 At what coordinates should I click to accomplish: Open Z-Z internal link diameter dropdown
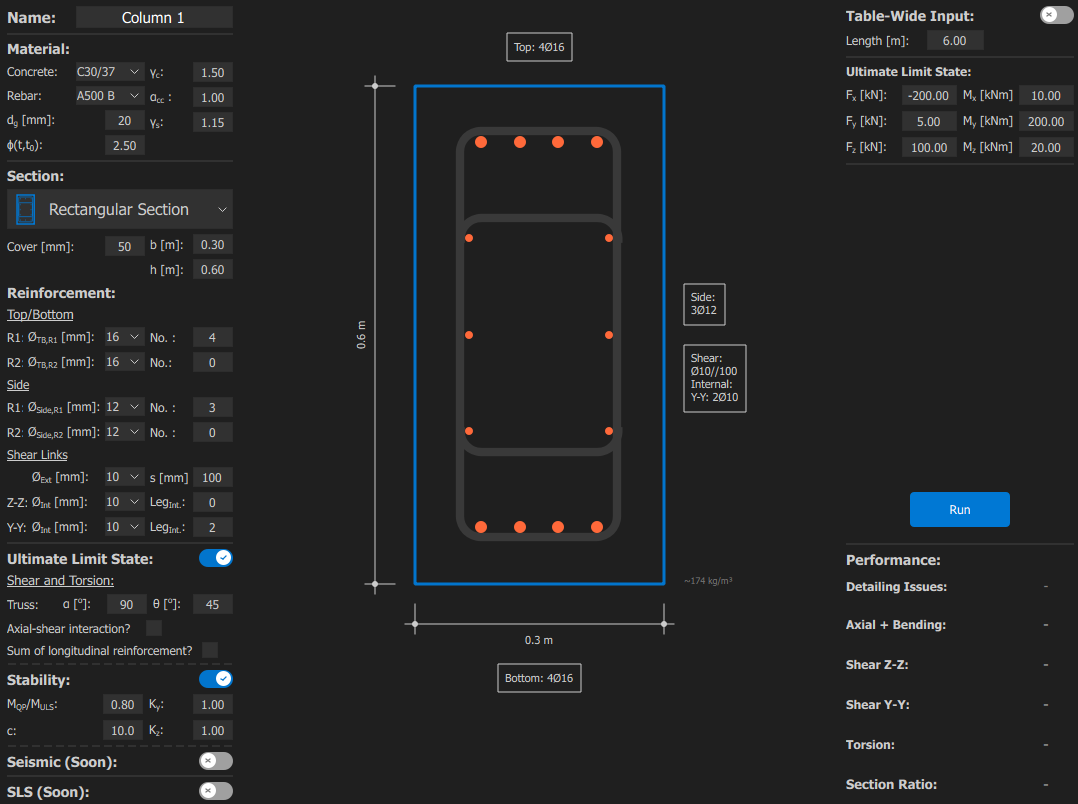pos(124,502)
